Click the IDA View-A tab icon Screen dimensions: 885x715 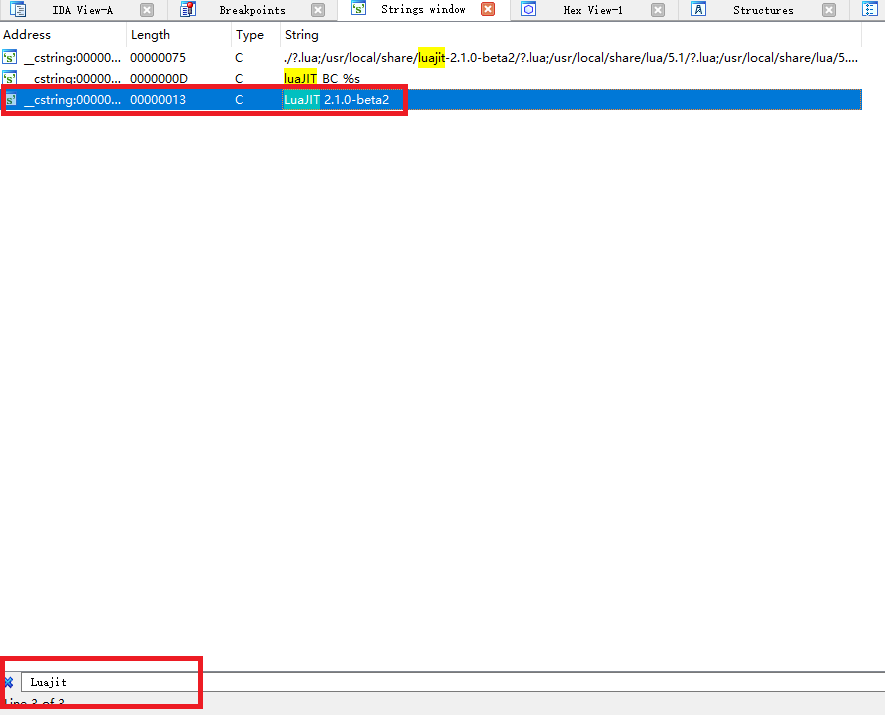coord(18,10)
